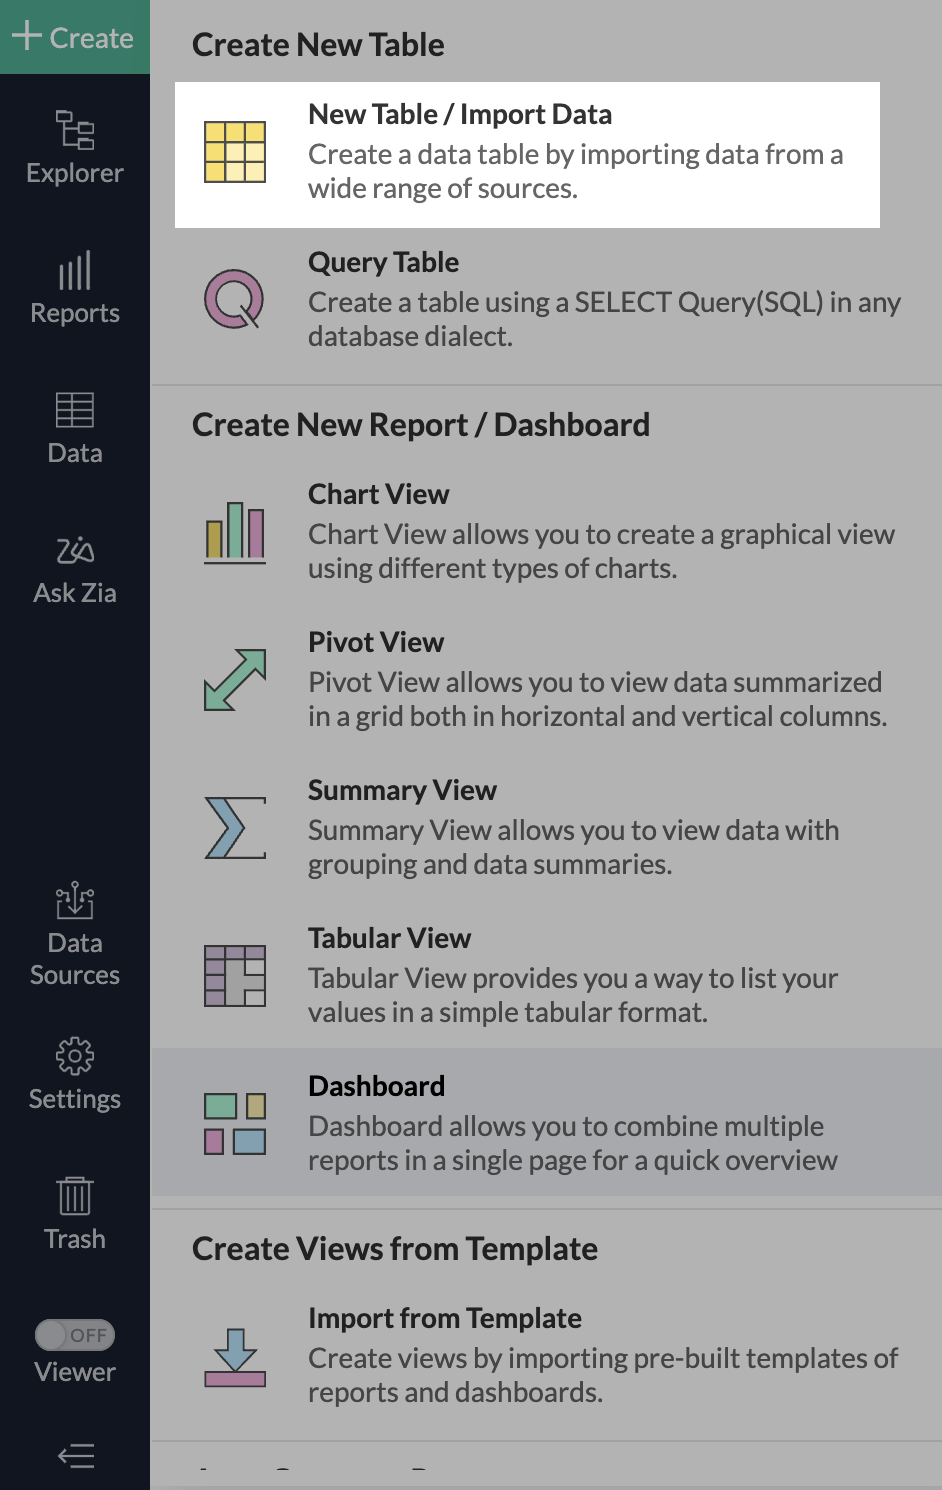This screenshot has width=942, height=1490.
Task: Open the Settings gear icon
Action: point(75,1055)
